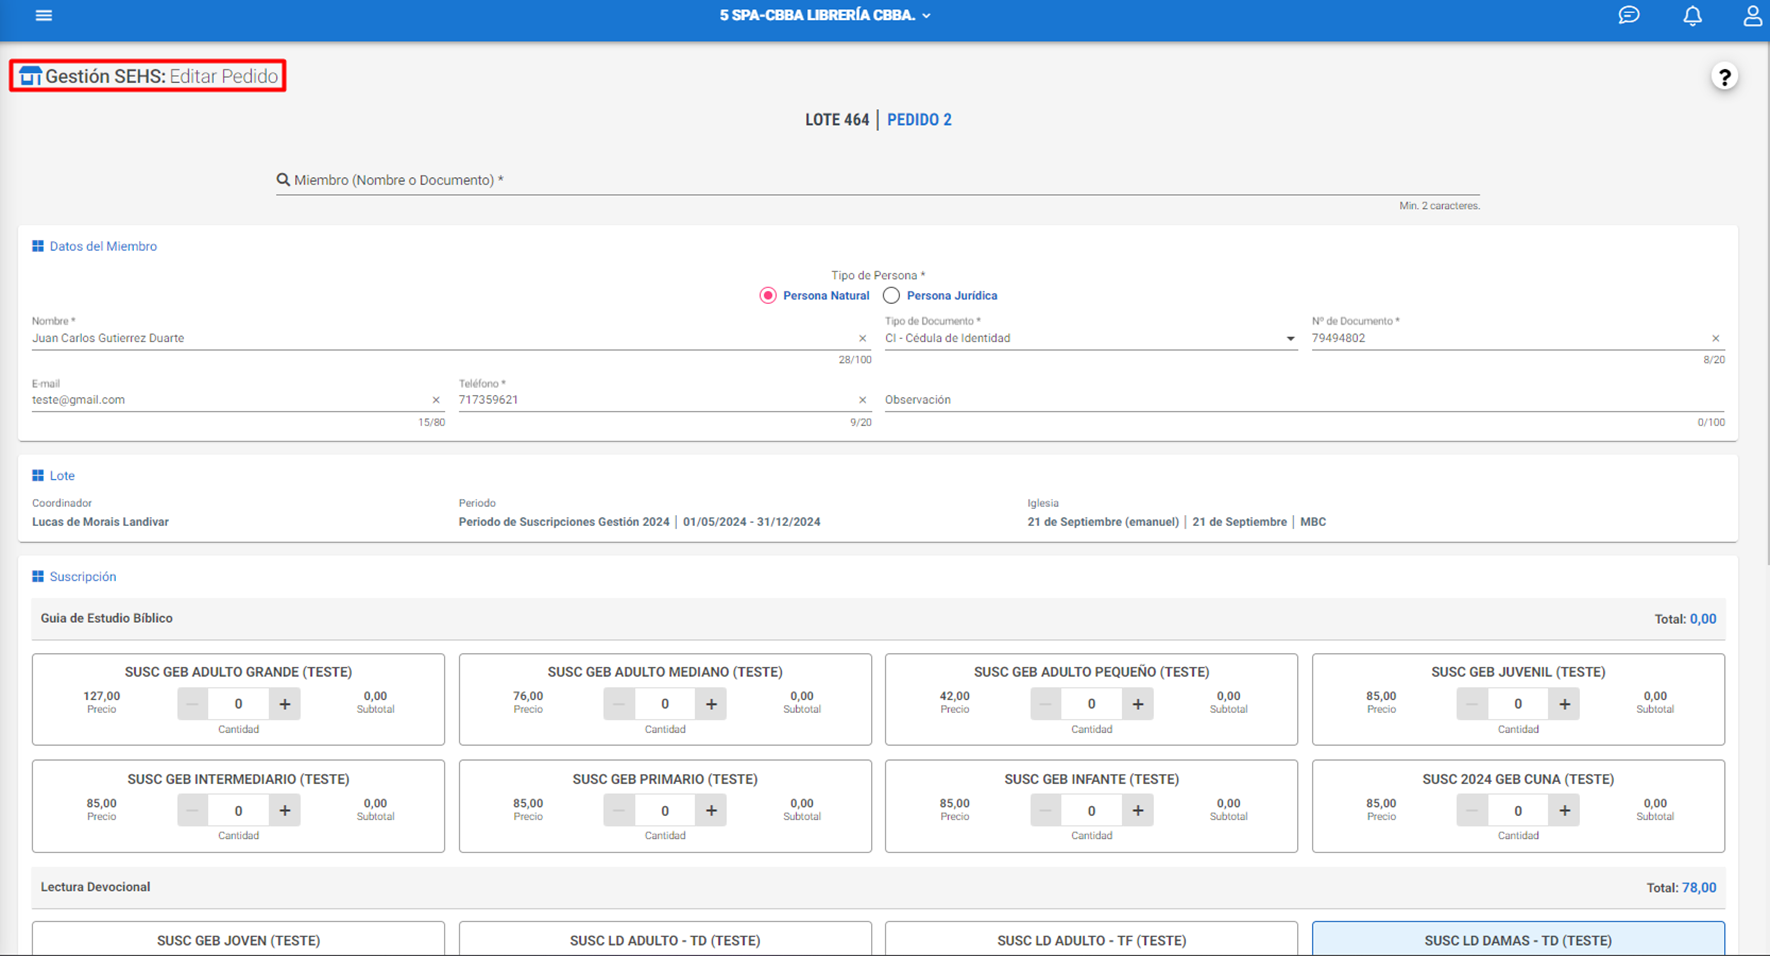Image resolution: width=1770 pixels, height=956 pixels.
Task: Clear the Nombre field with X
Action: click(863, 339)
